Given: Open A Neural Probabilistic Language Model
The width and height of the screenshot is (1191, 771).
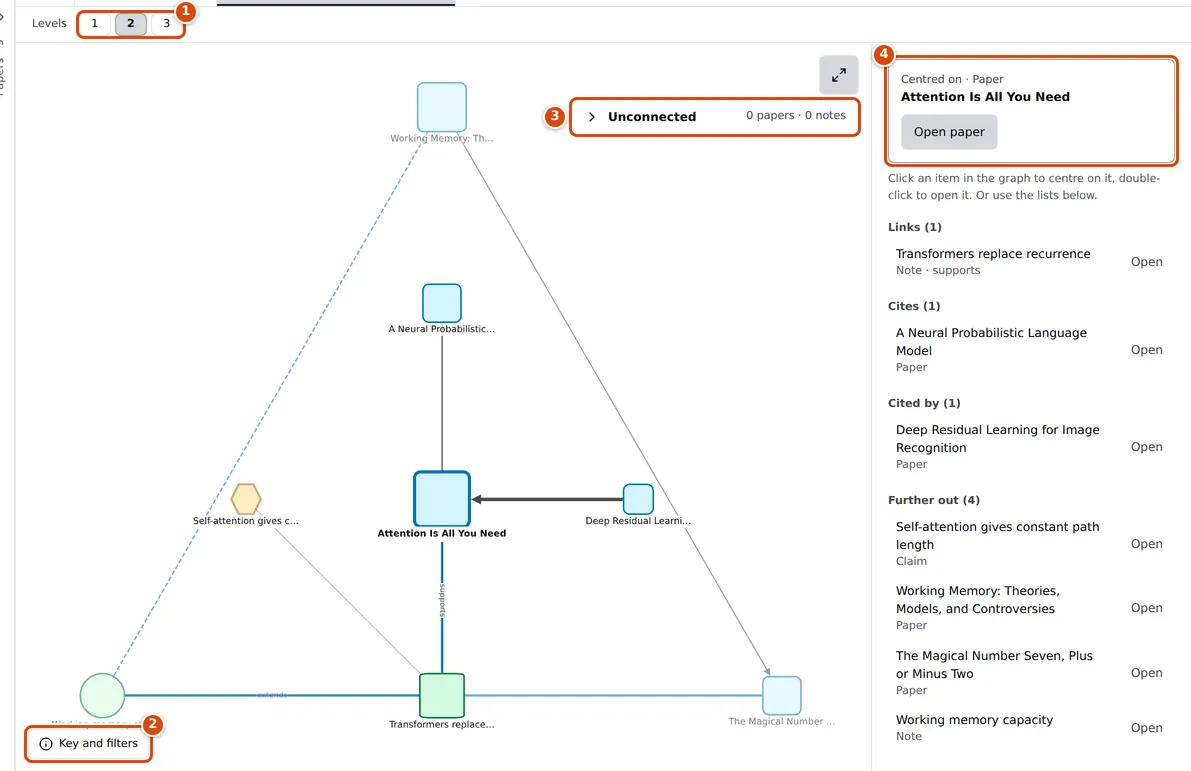Looking at the screenshot, I should coord(1146,350).
